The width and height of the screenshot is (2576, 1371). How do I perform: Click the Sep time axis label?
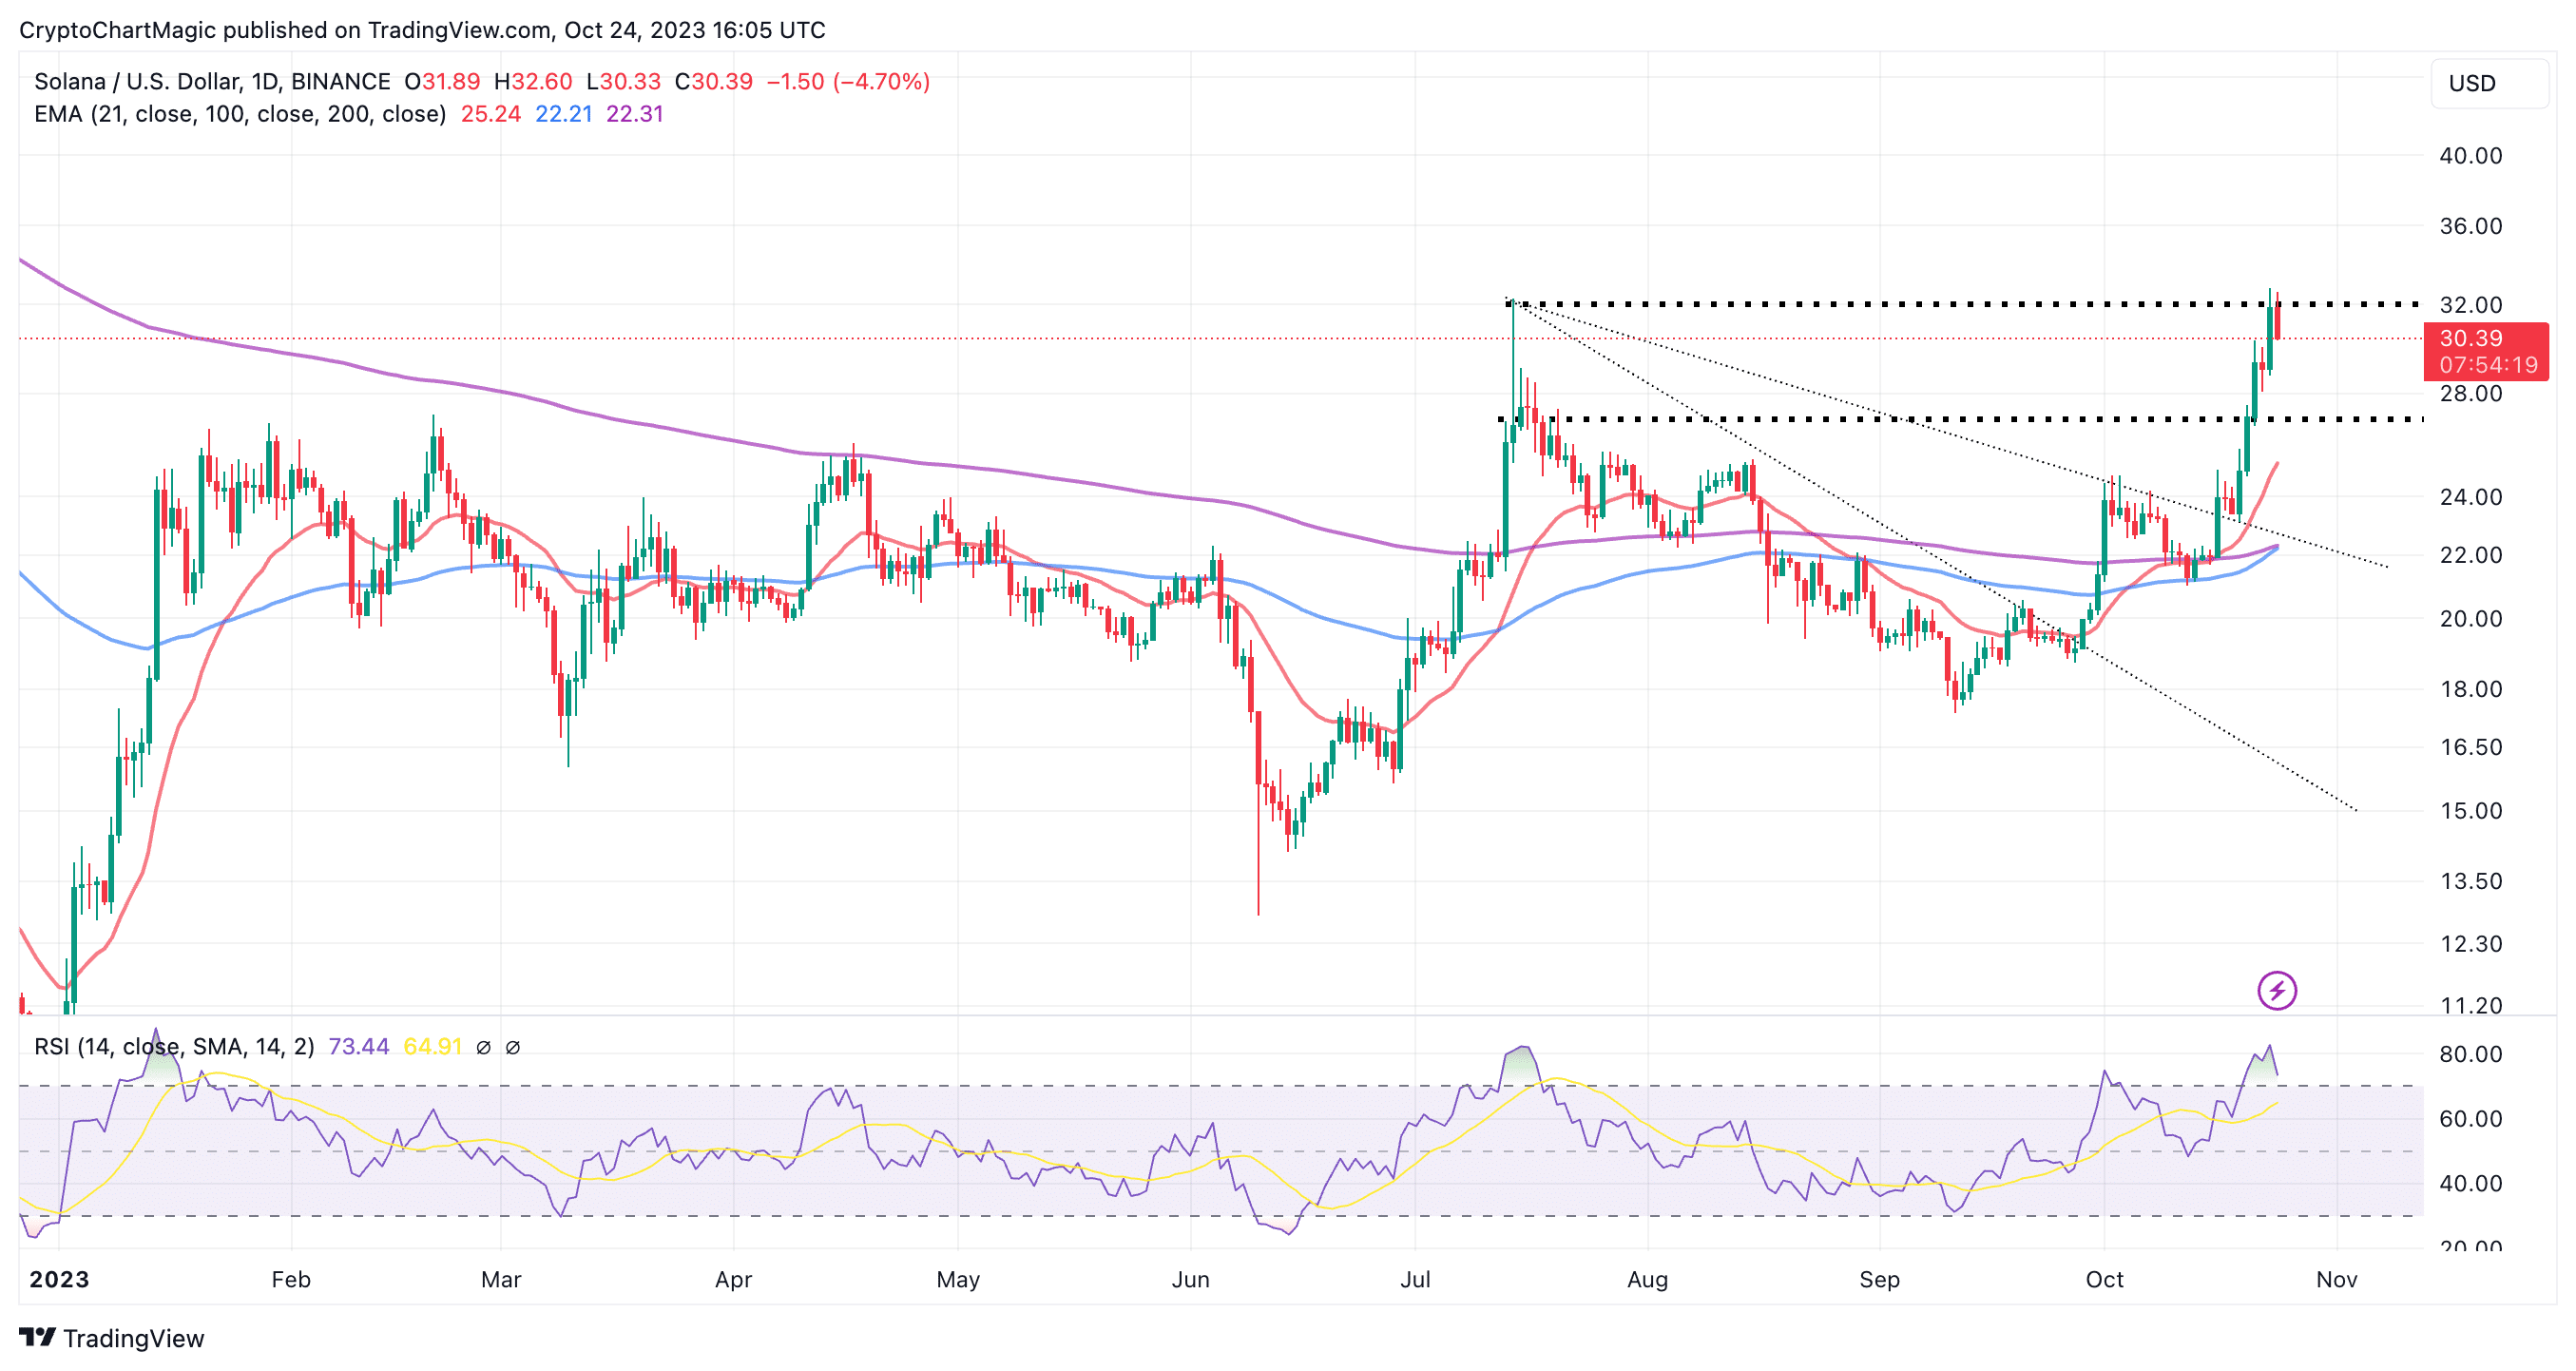point(1879,1279)
